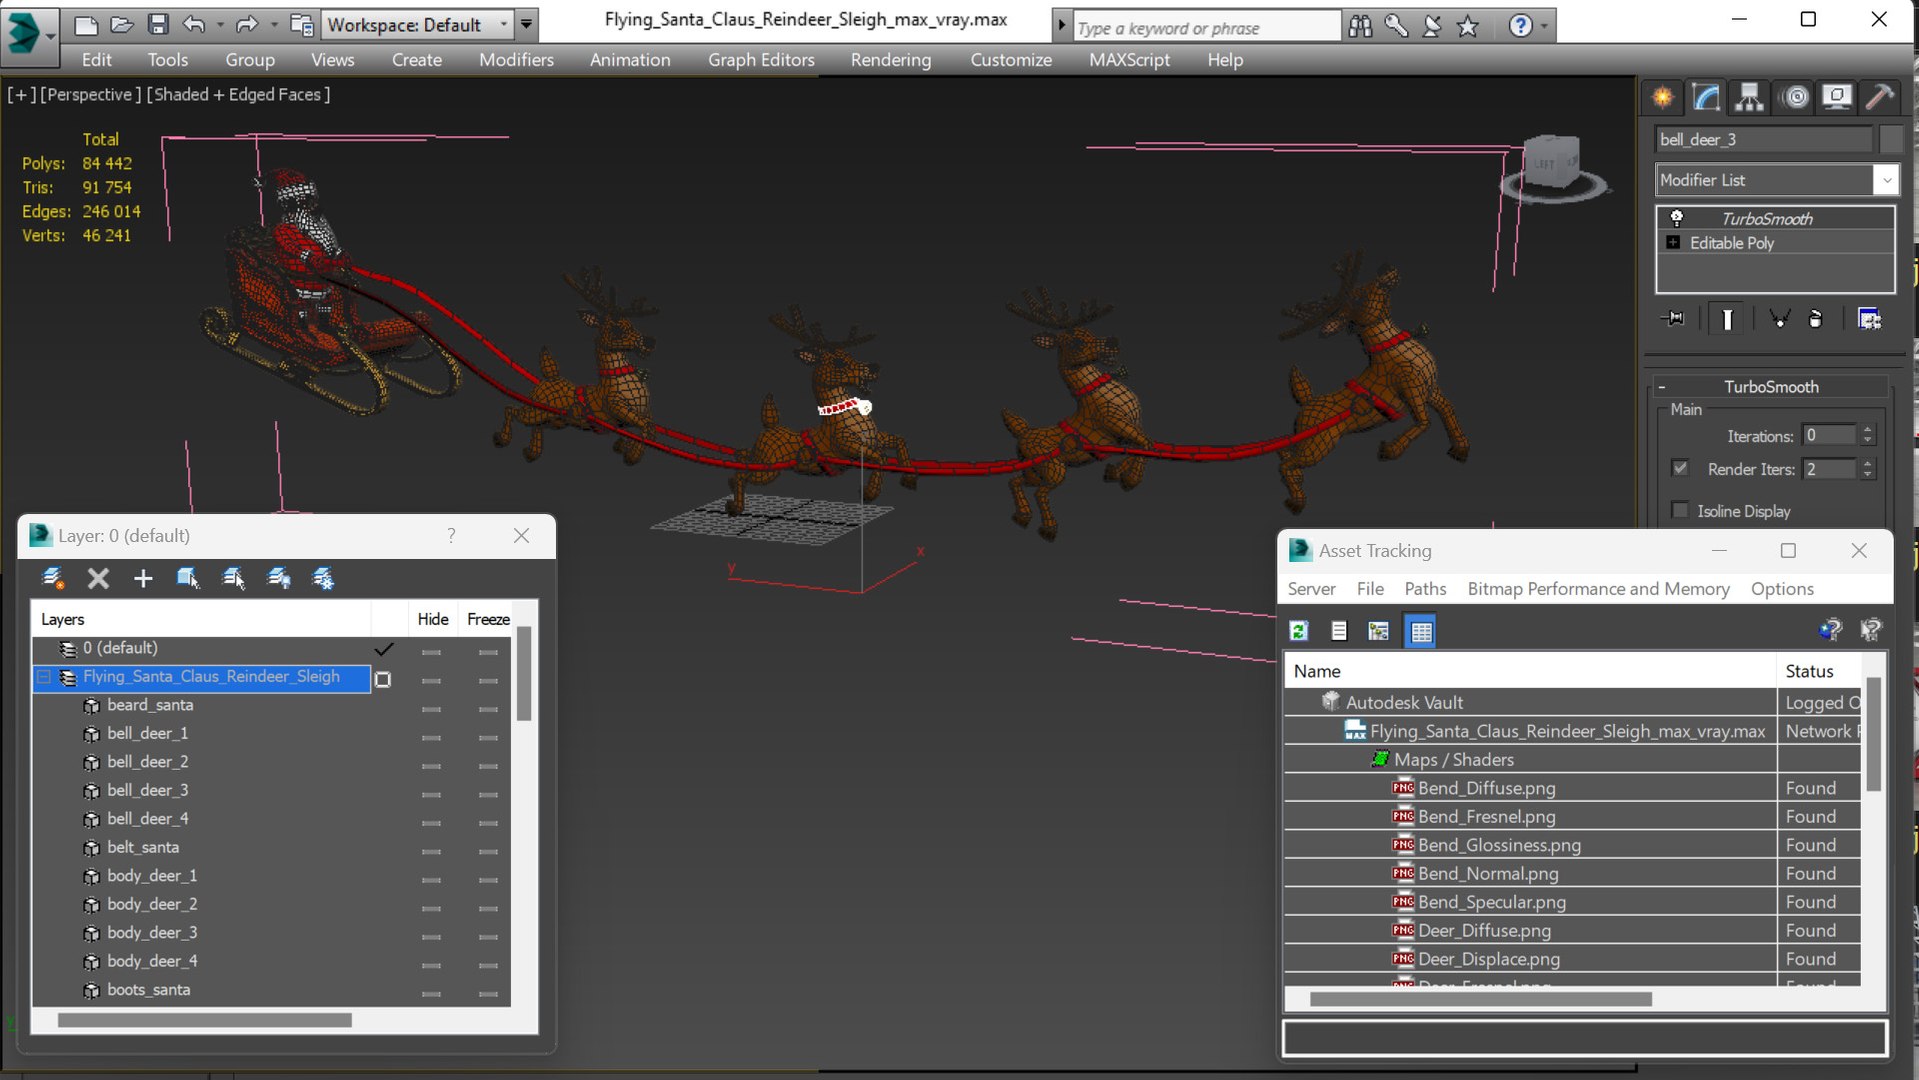This screenshot has height=1080, width=1919.
Task: Open the Motion command panel tab
Action: pos(1796,97)
